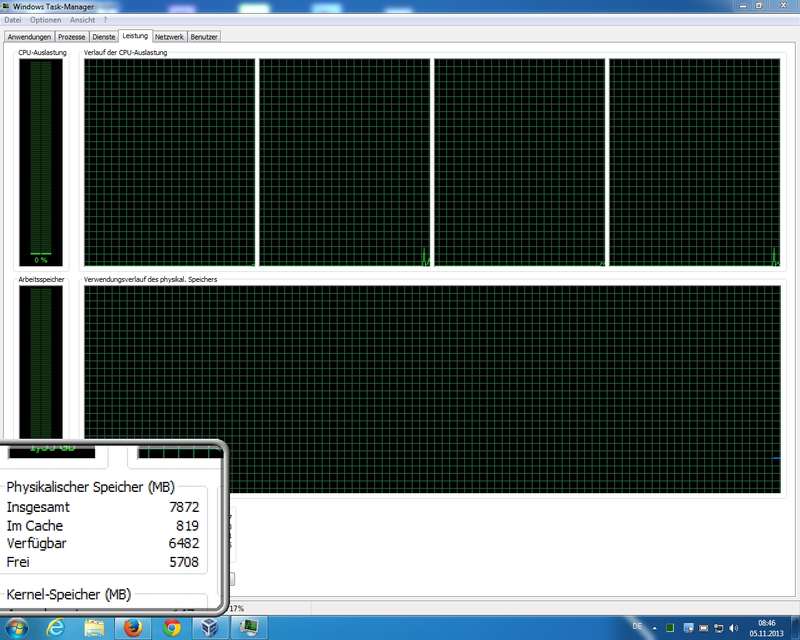Show hidden tray icons arrow
The height and width of the screenshot is (640, 800).
(655, 628)
